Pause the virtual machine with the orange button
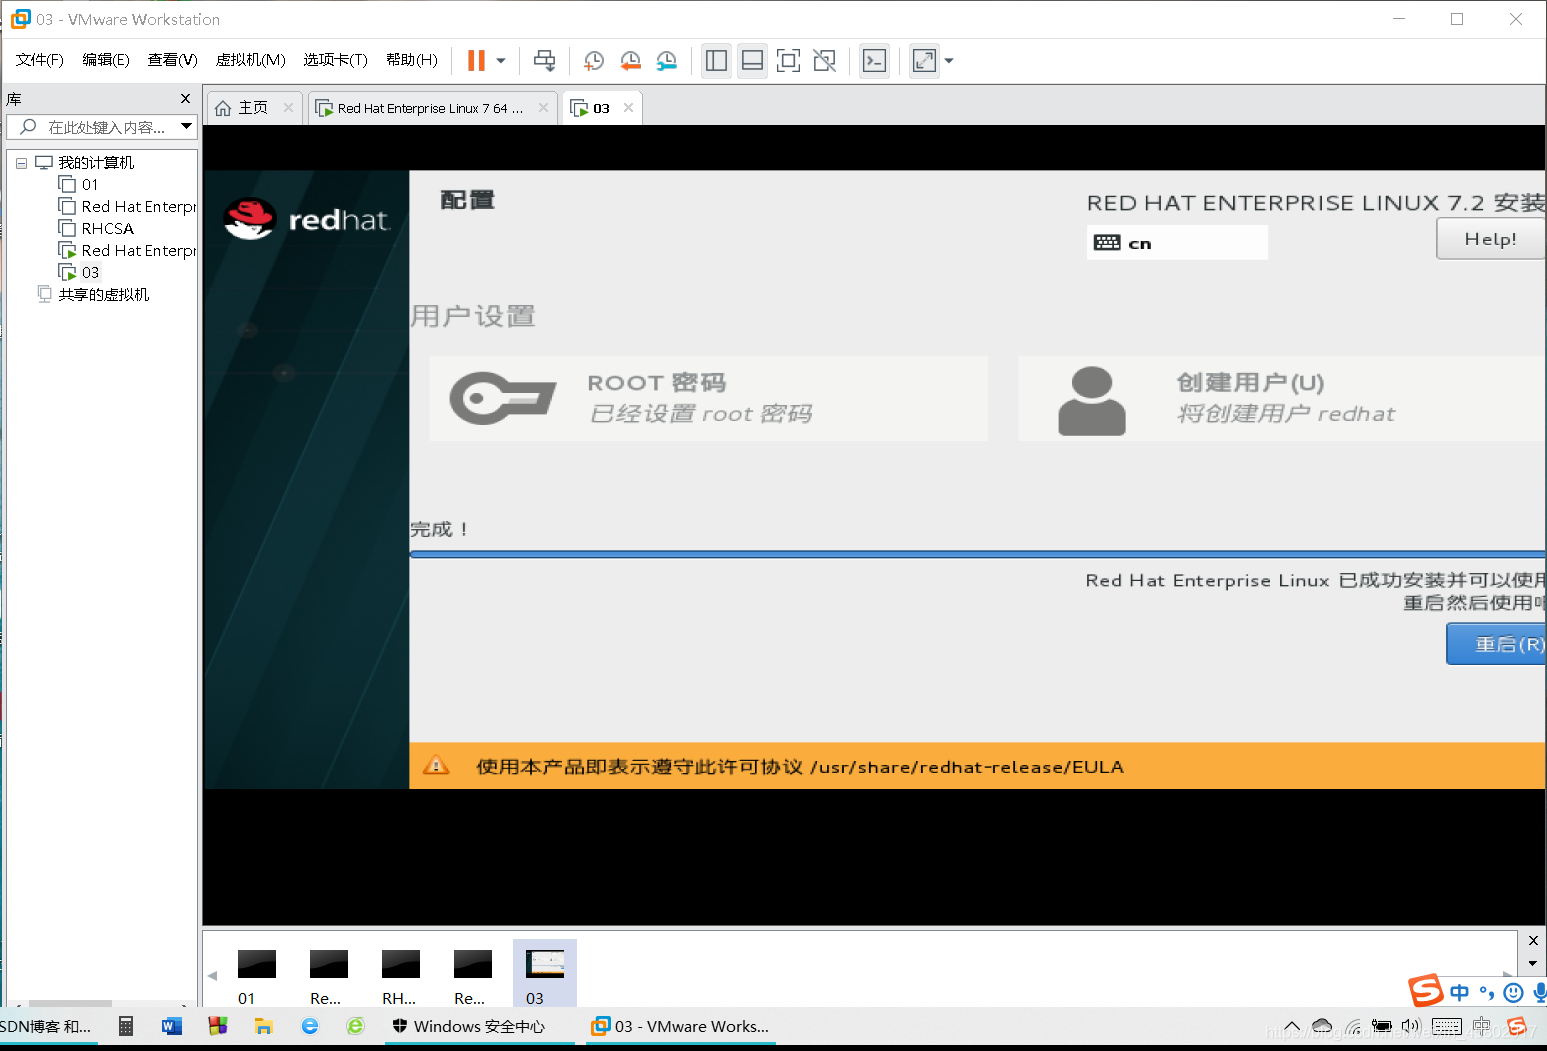Image resolution: width=1547 pixels, height=1051 pixels. click(x=476, y=61)
